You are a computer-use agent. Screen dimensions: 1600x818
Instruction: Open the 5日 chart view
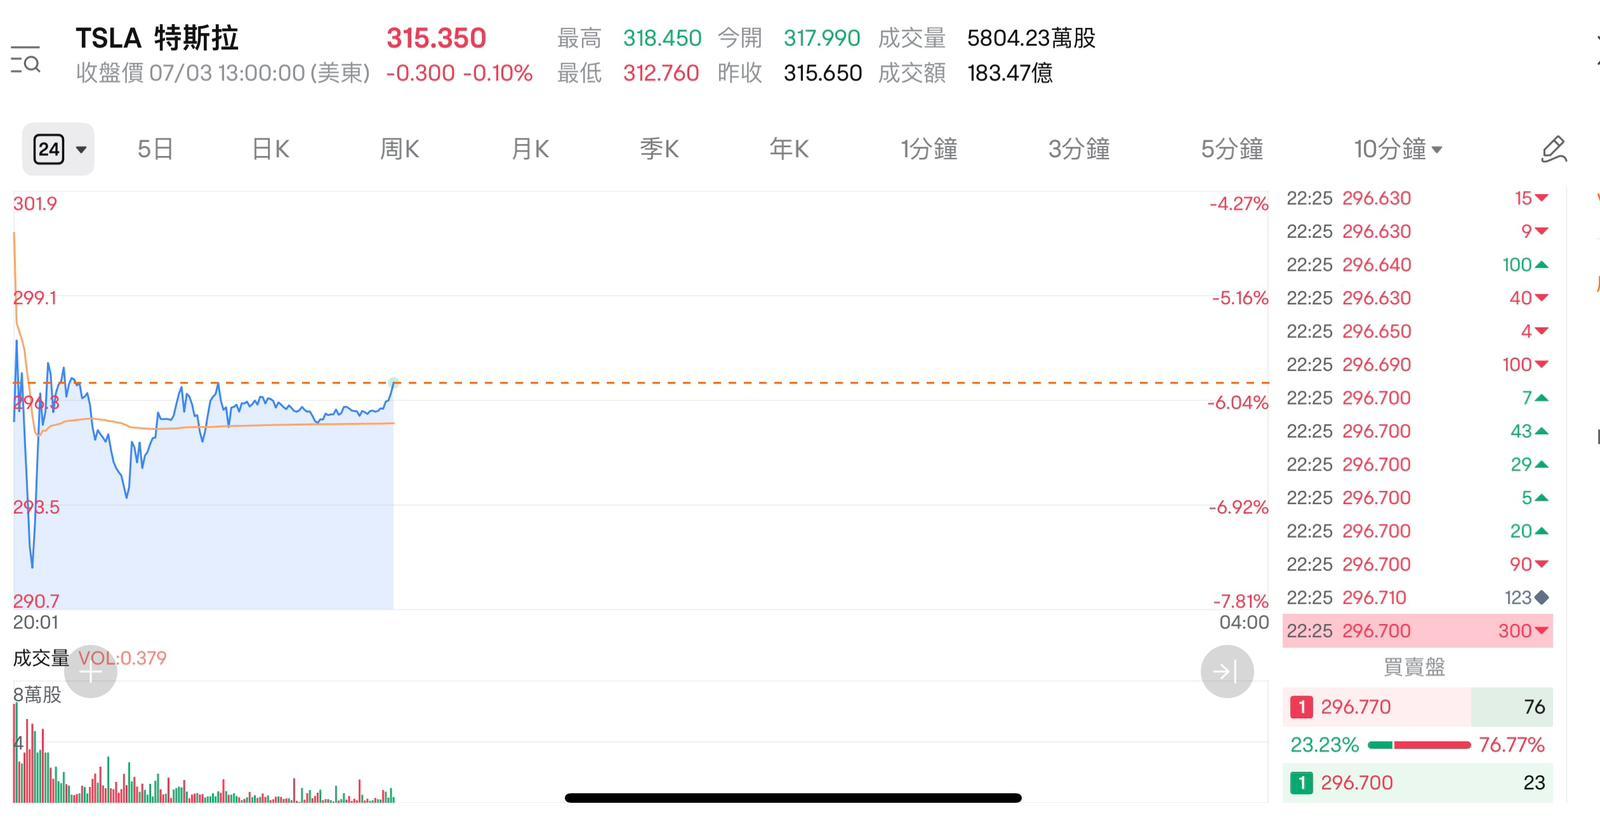click(155, 148)
